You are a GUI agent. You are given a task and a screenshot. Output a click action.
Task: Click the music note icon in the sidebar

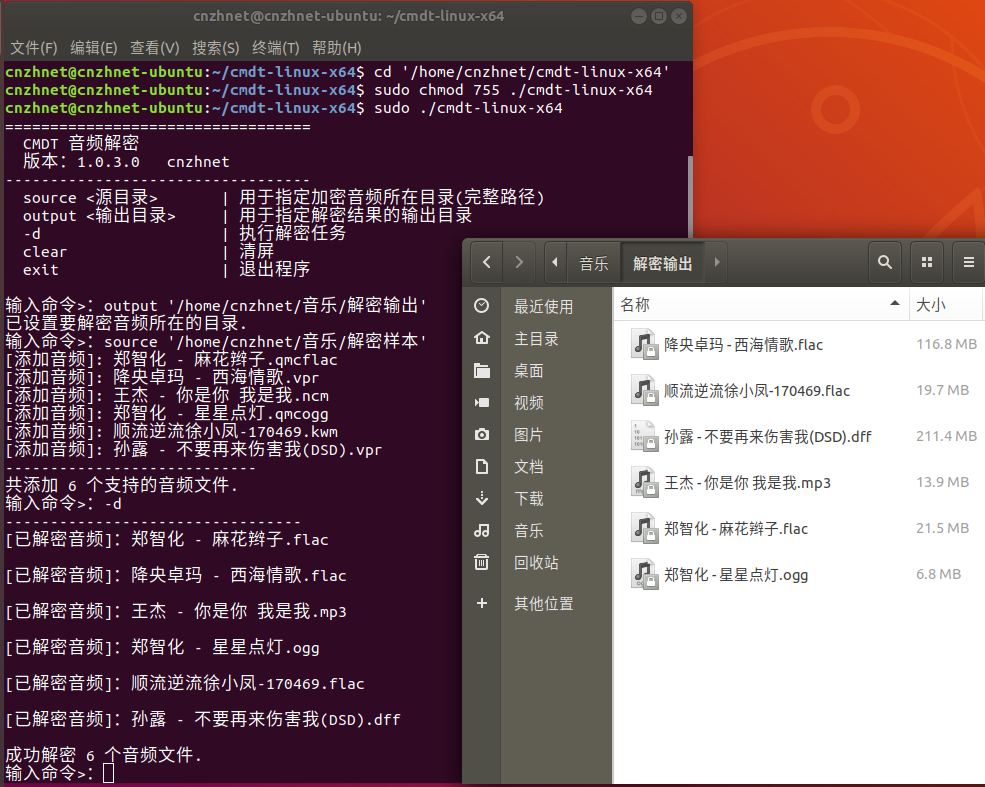[482, 530]
